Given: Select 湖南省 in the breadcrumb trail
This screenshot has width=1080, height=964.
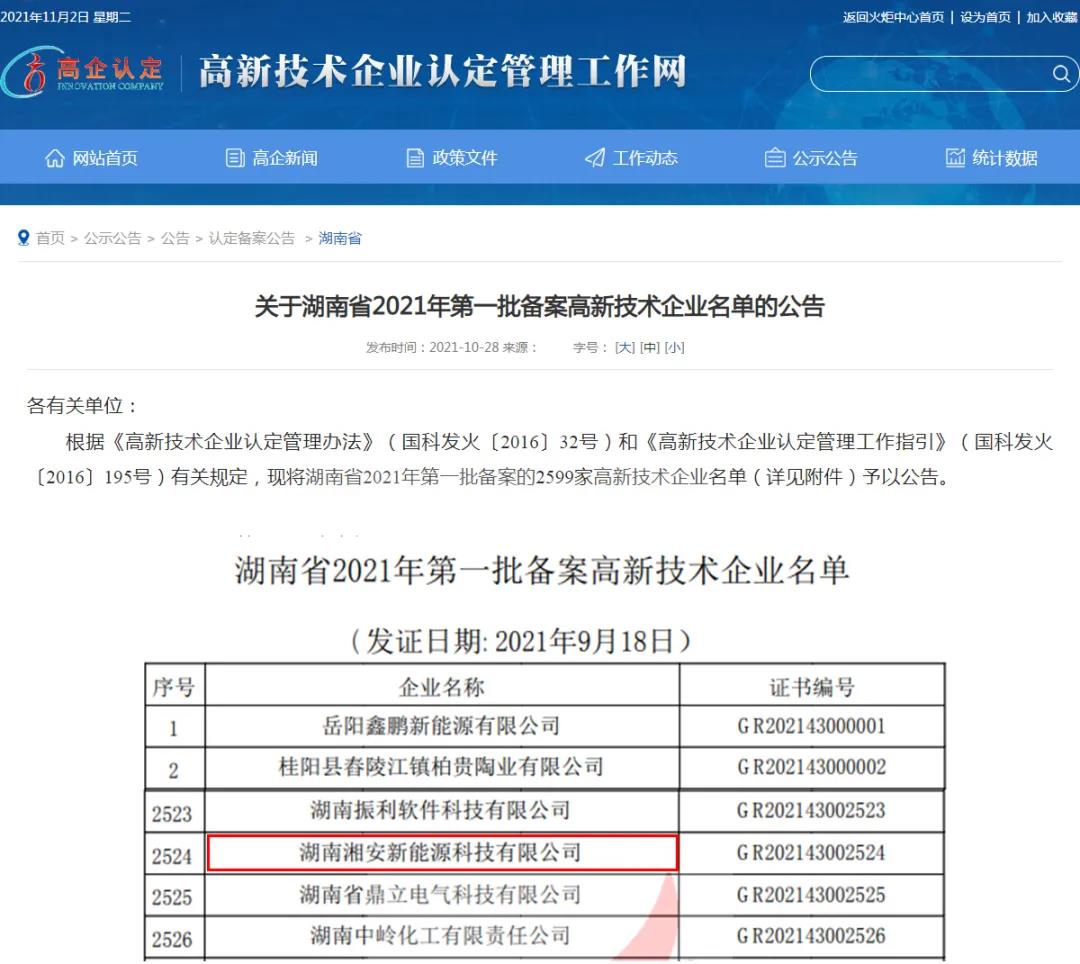Looking at the screenshot, I should (x=339, y=238).
